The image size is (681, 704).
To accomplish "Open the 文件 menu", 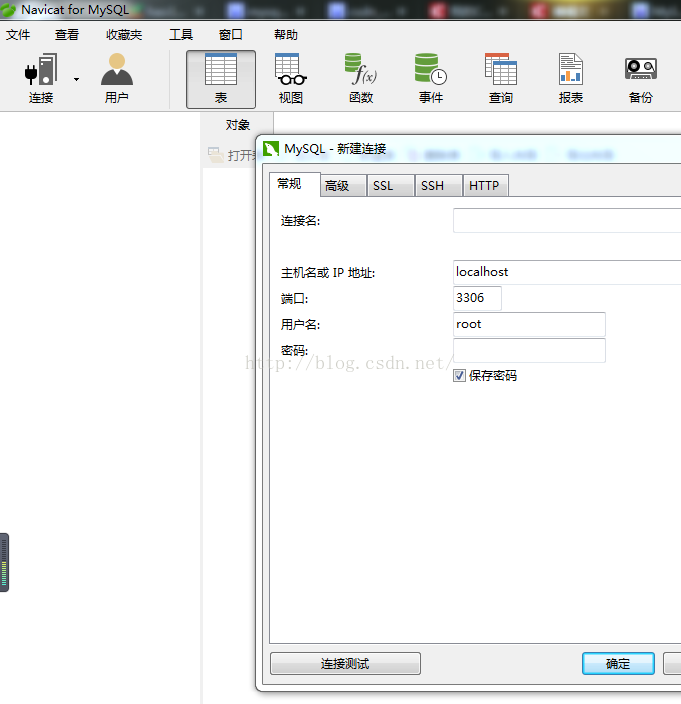I will [18, 35].
